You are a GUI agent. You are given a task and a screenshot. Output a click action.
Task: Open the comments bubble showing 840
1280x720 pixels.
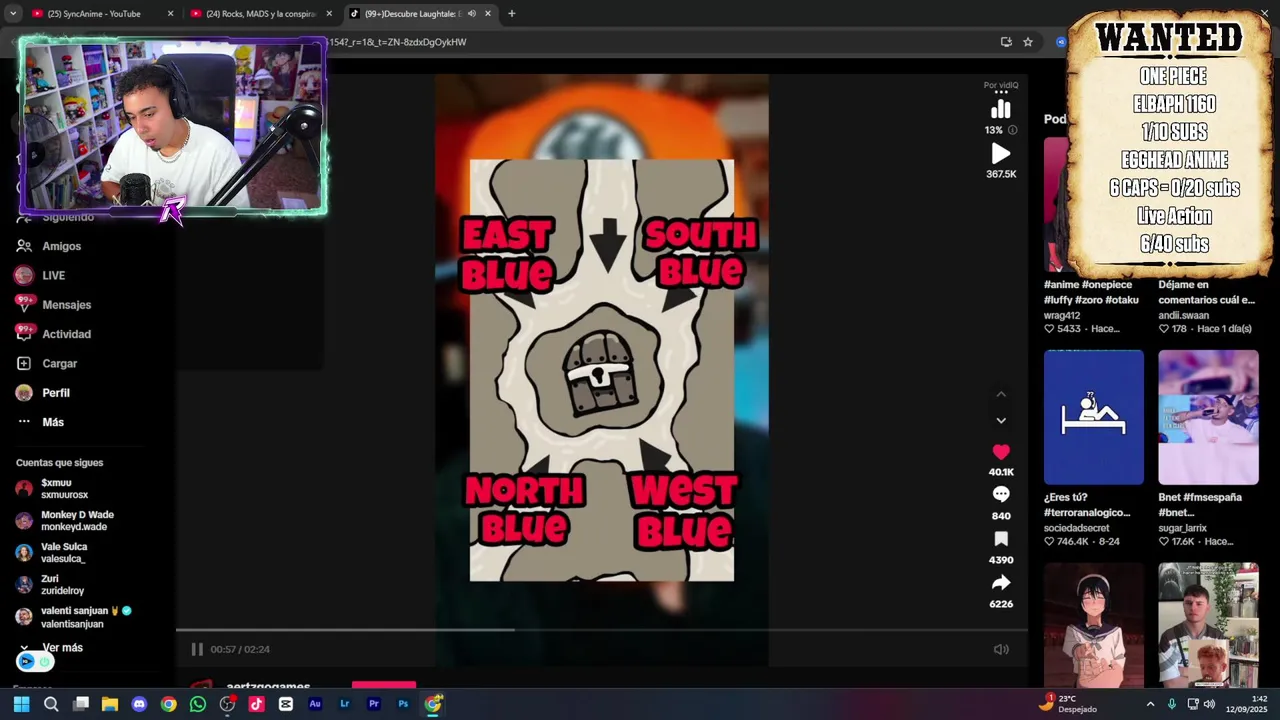(1001, 494)
